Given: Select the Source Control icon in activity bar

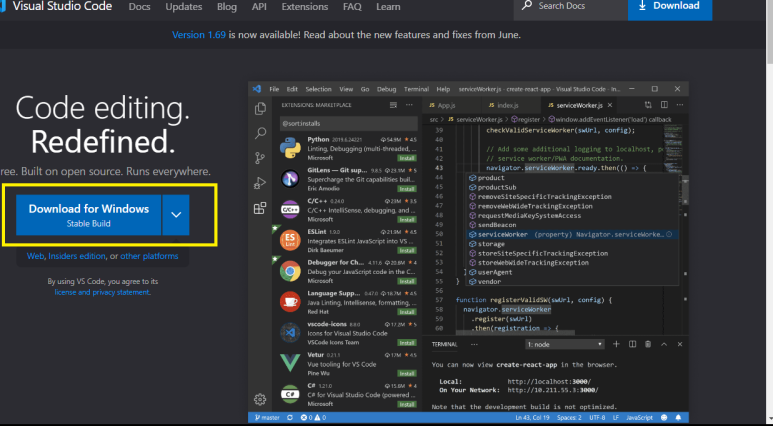Looking at the screenshot, I should 260,158.
